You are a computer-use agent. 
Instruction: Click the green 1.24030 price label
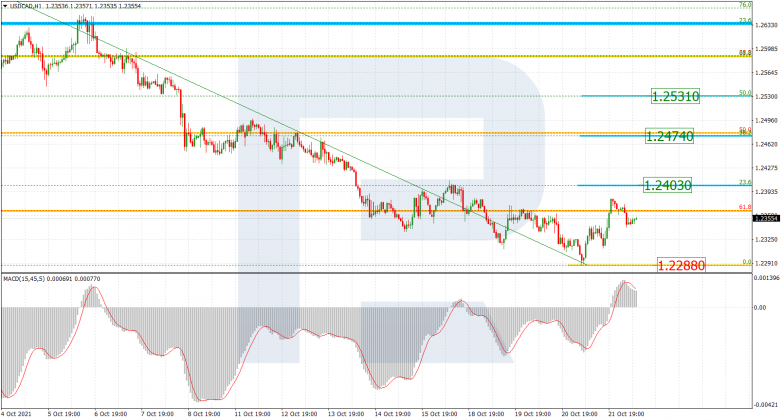tap(668, 186)
